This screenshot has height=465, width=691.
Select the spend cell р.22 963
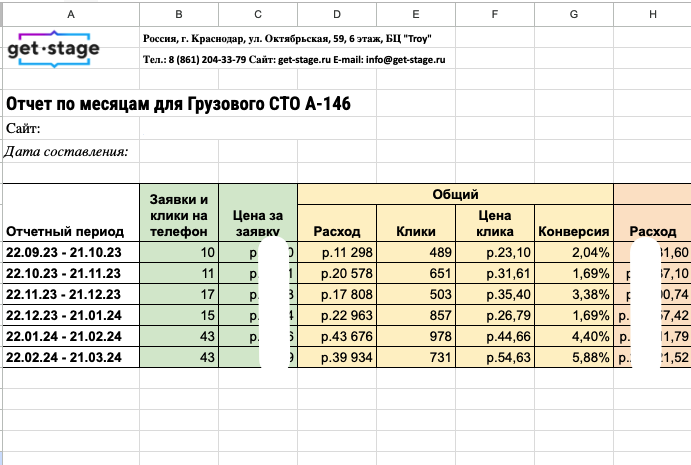[337, 315]
